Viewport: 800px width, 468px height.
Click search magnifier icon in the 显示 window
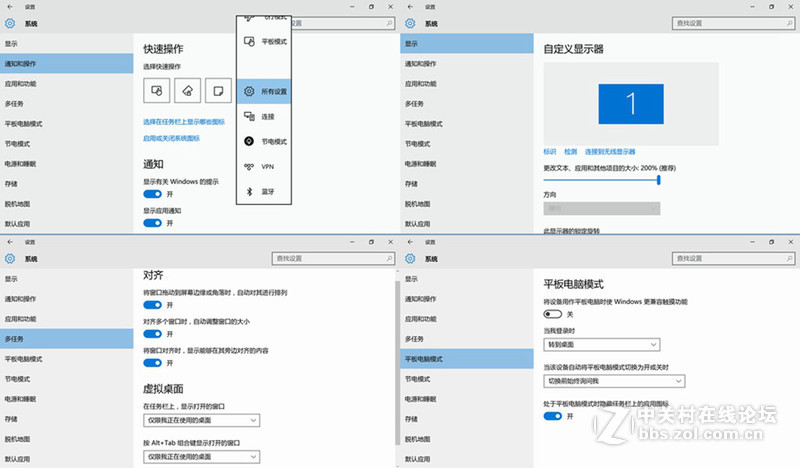pos(789,23)
